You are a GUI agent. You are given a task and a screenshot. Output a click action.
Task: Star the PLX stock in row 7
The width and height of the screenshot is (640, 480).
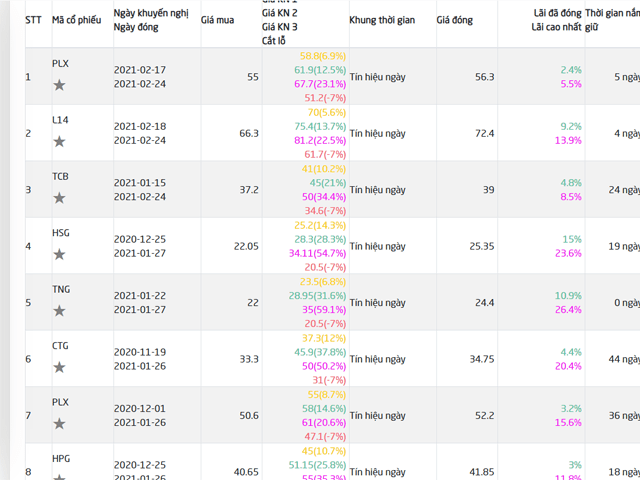pyautogui.click(x=59, y=424)
